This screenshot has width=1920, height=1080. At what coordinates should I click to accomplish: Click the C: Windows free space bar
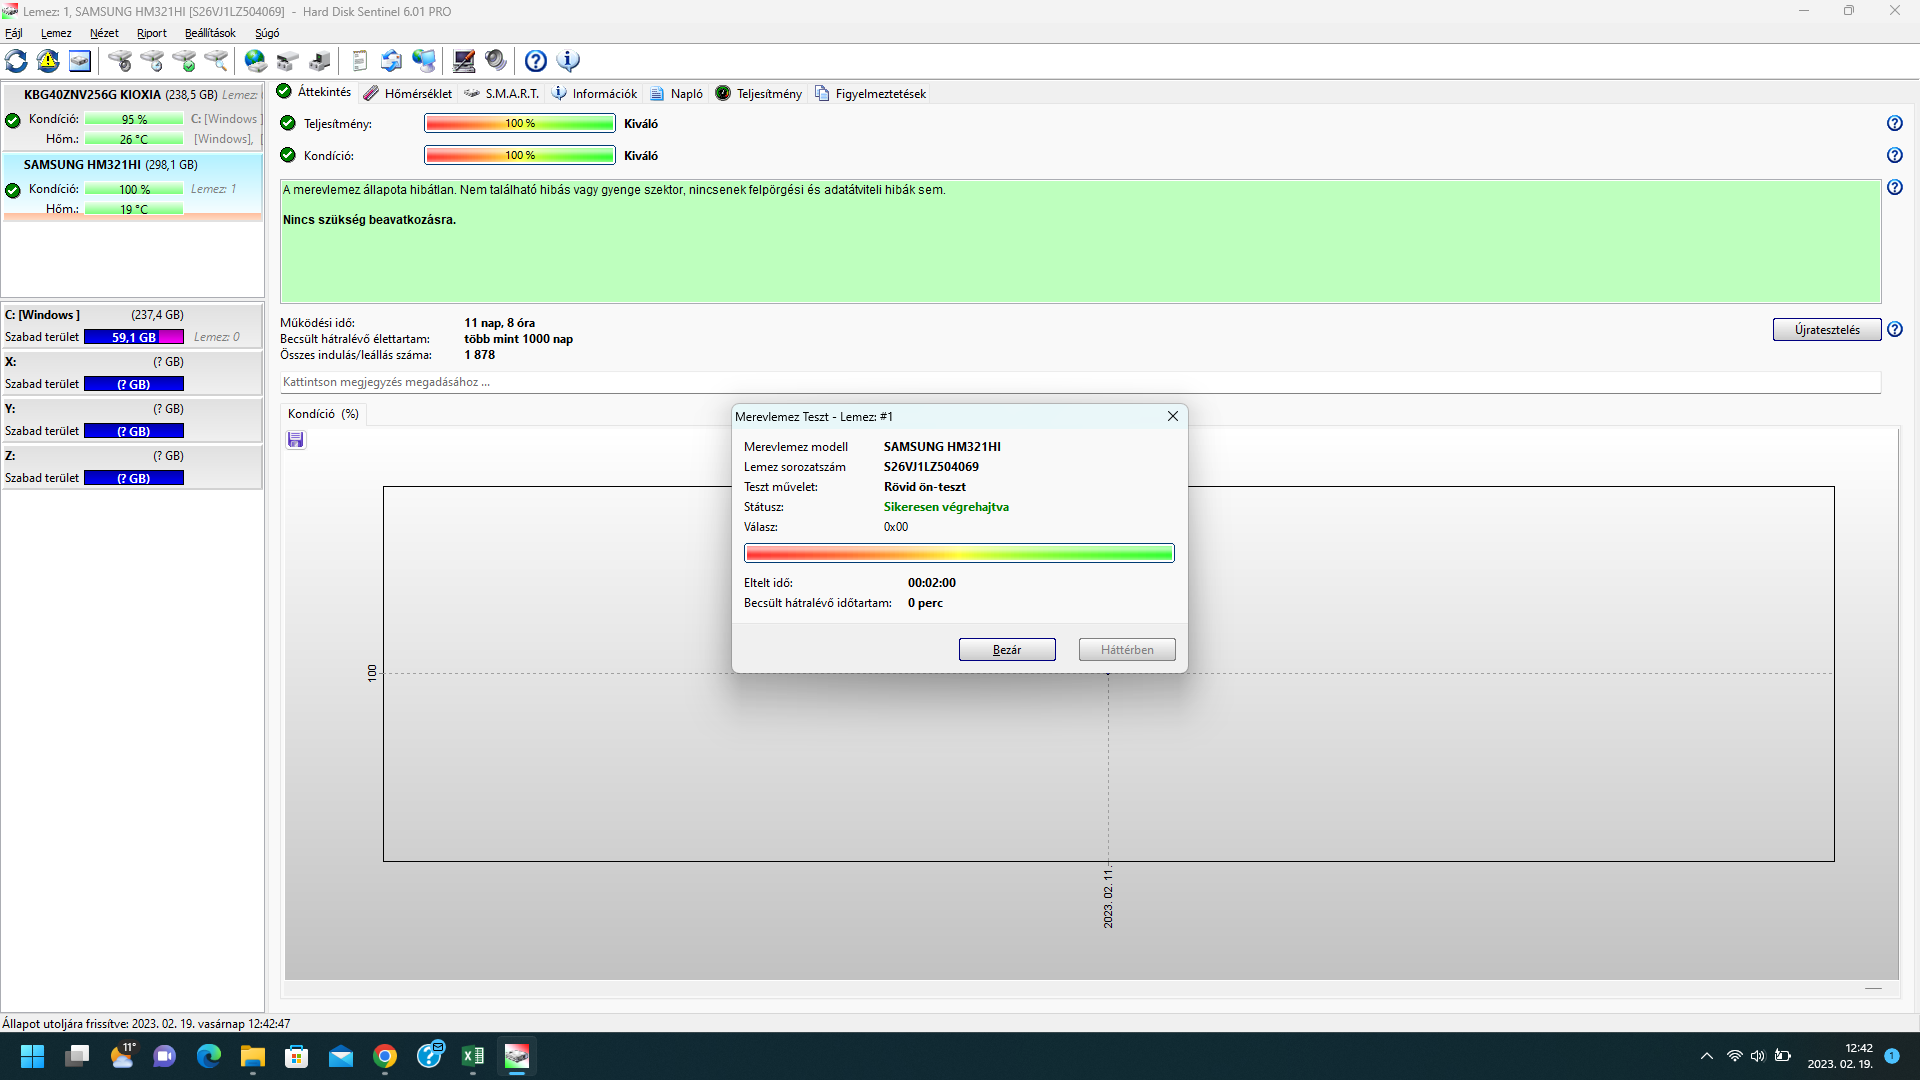click(x=134, y=337)
